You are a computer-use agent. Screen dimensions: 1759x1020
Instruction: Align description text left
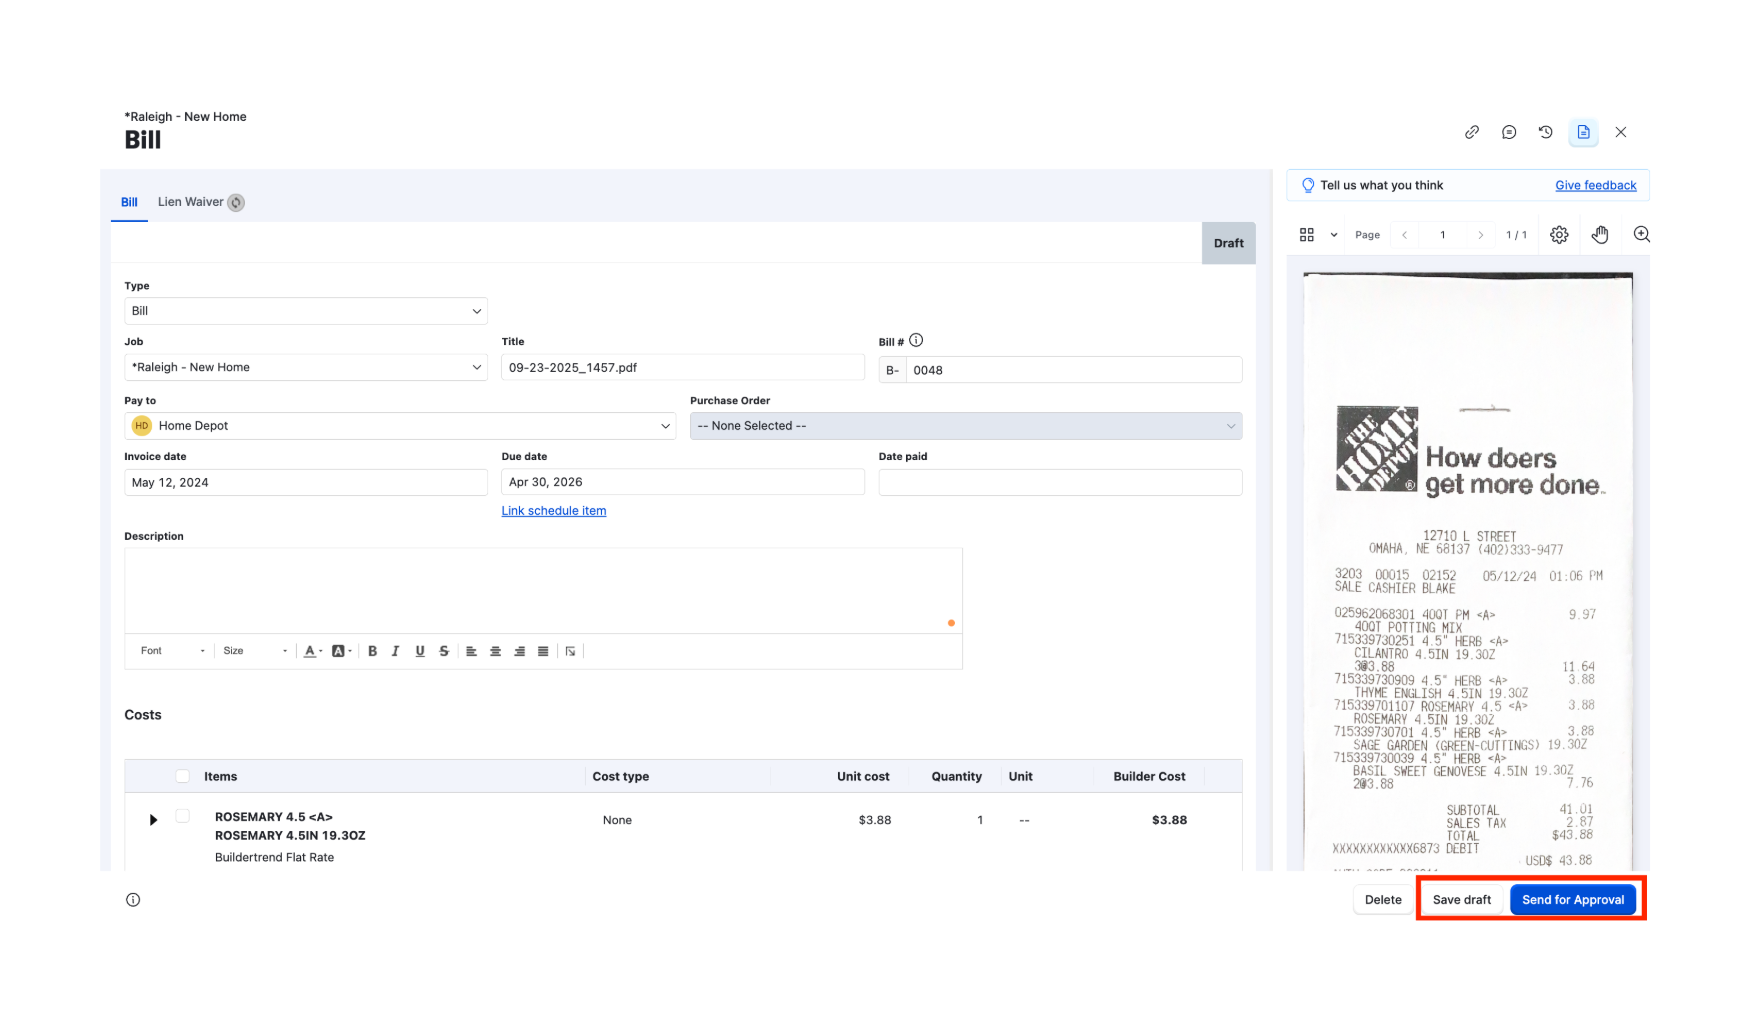(471, 651)
